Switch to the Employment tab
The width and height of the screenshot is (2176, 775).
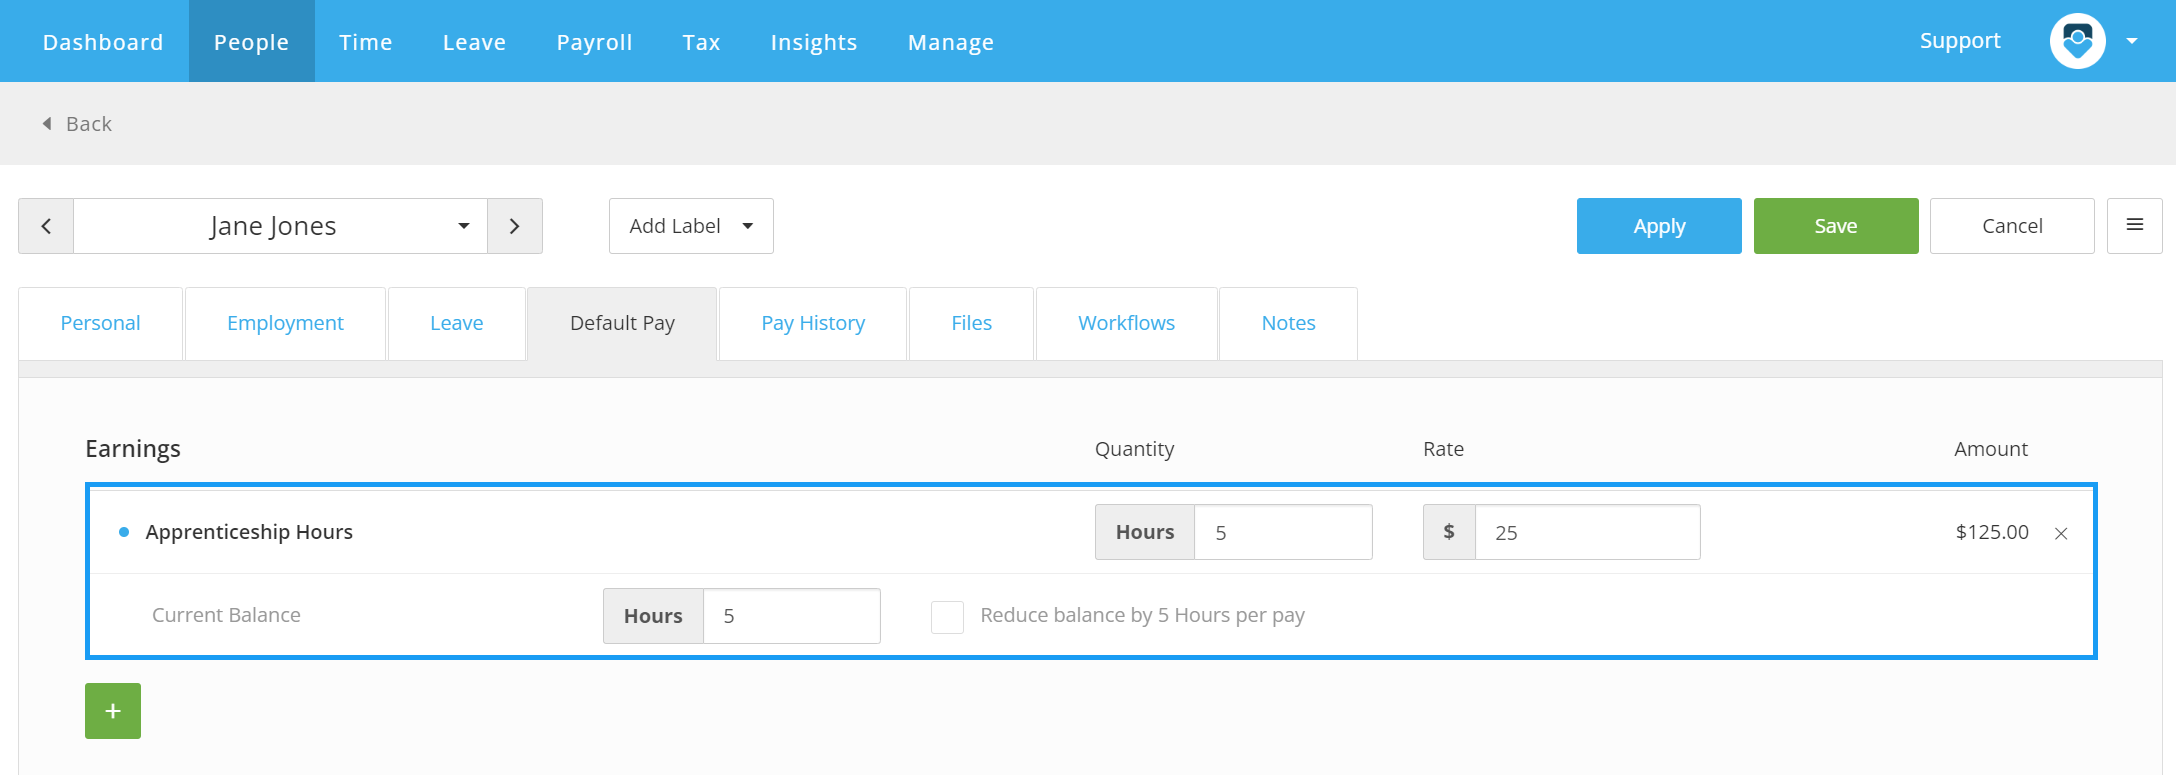pos(285,323)
